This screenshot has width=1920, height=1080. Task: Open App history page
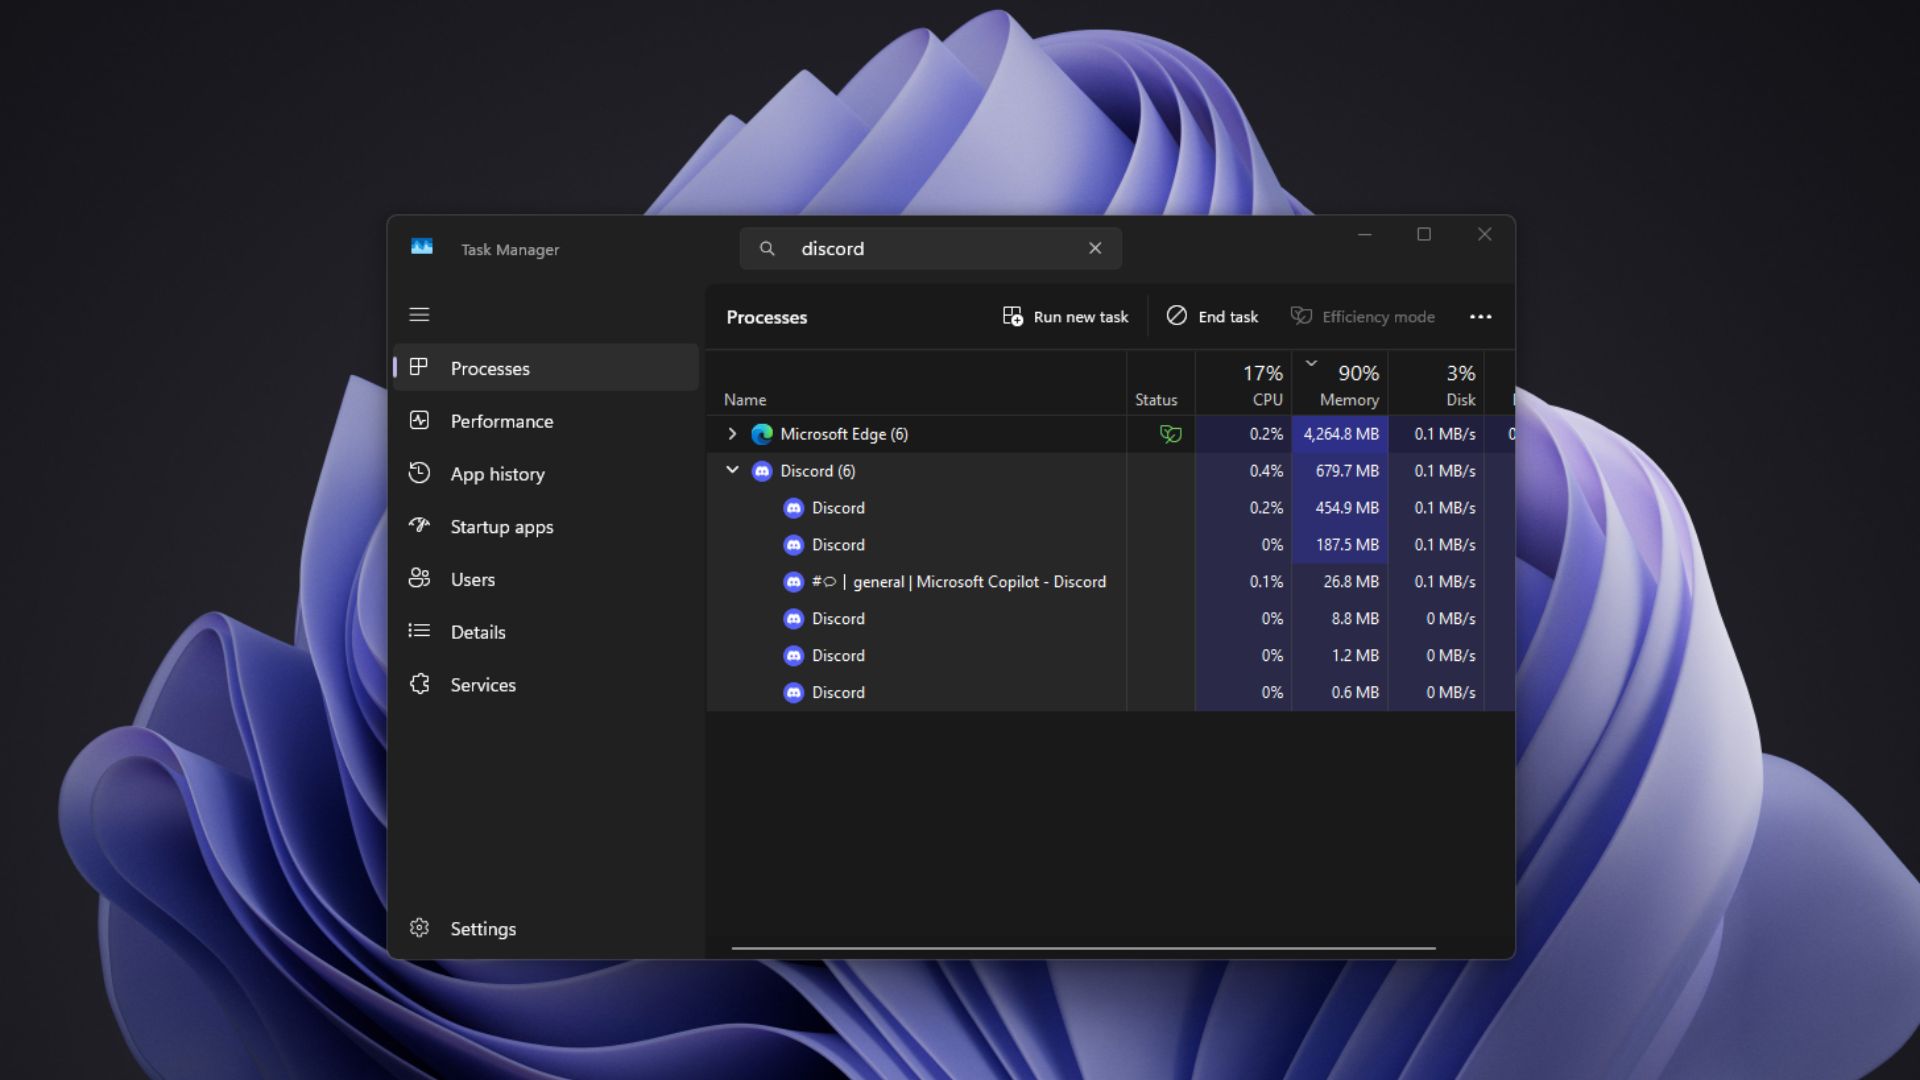point(546,474)
